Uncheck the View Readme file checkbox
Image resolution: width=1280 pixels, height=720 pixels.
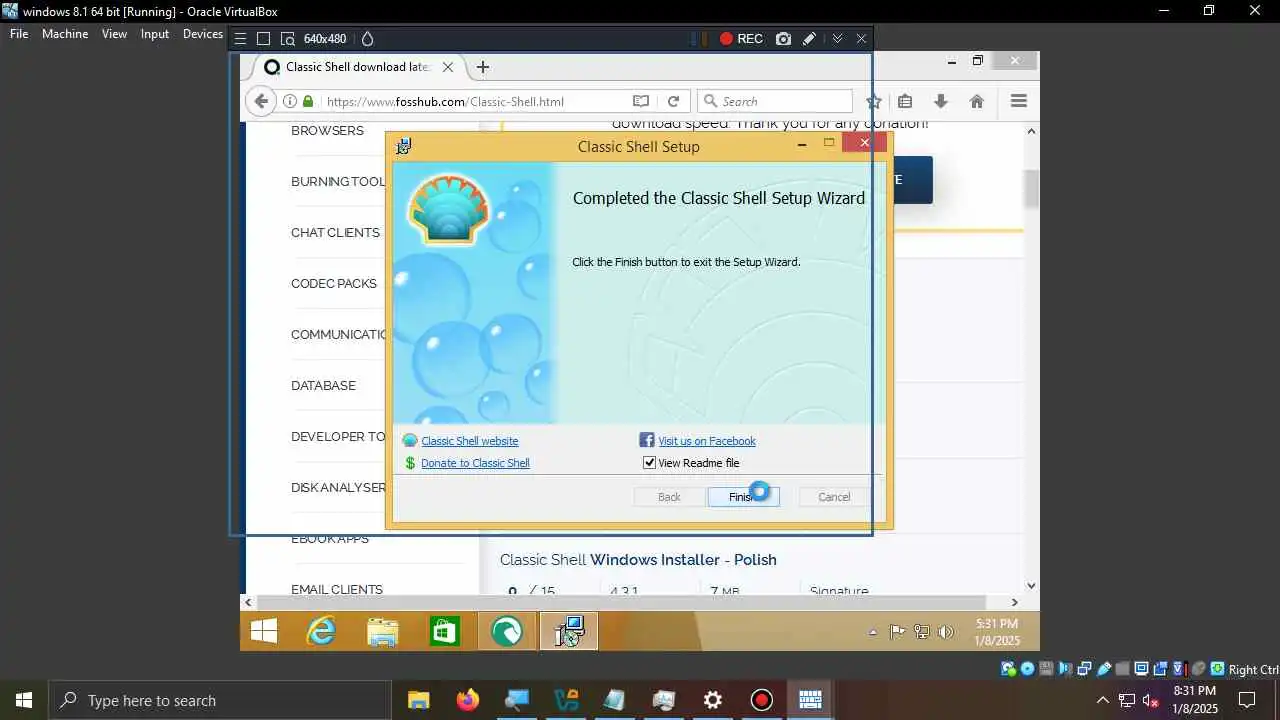coord(649,463)
